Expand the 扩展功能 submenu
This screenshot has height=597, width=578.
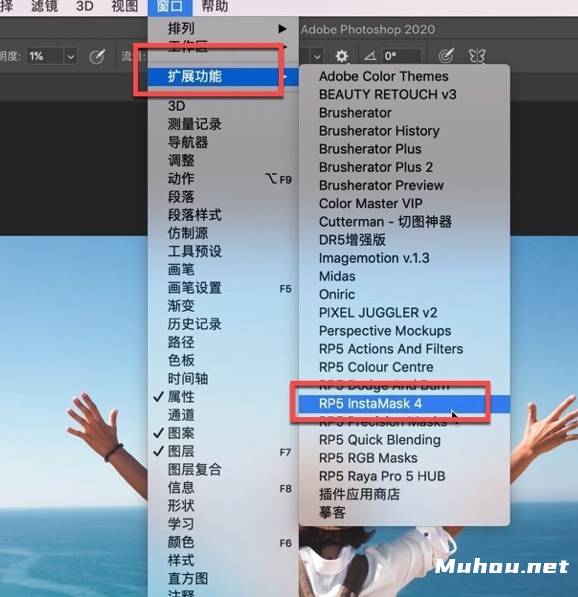click(x=223, y=77)
